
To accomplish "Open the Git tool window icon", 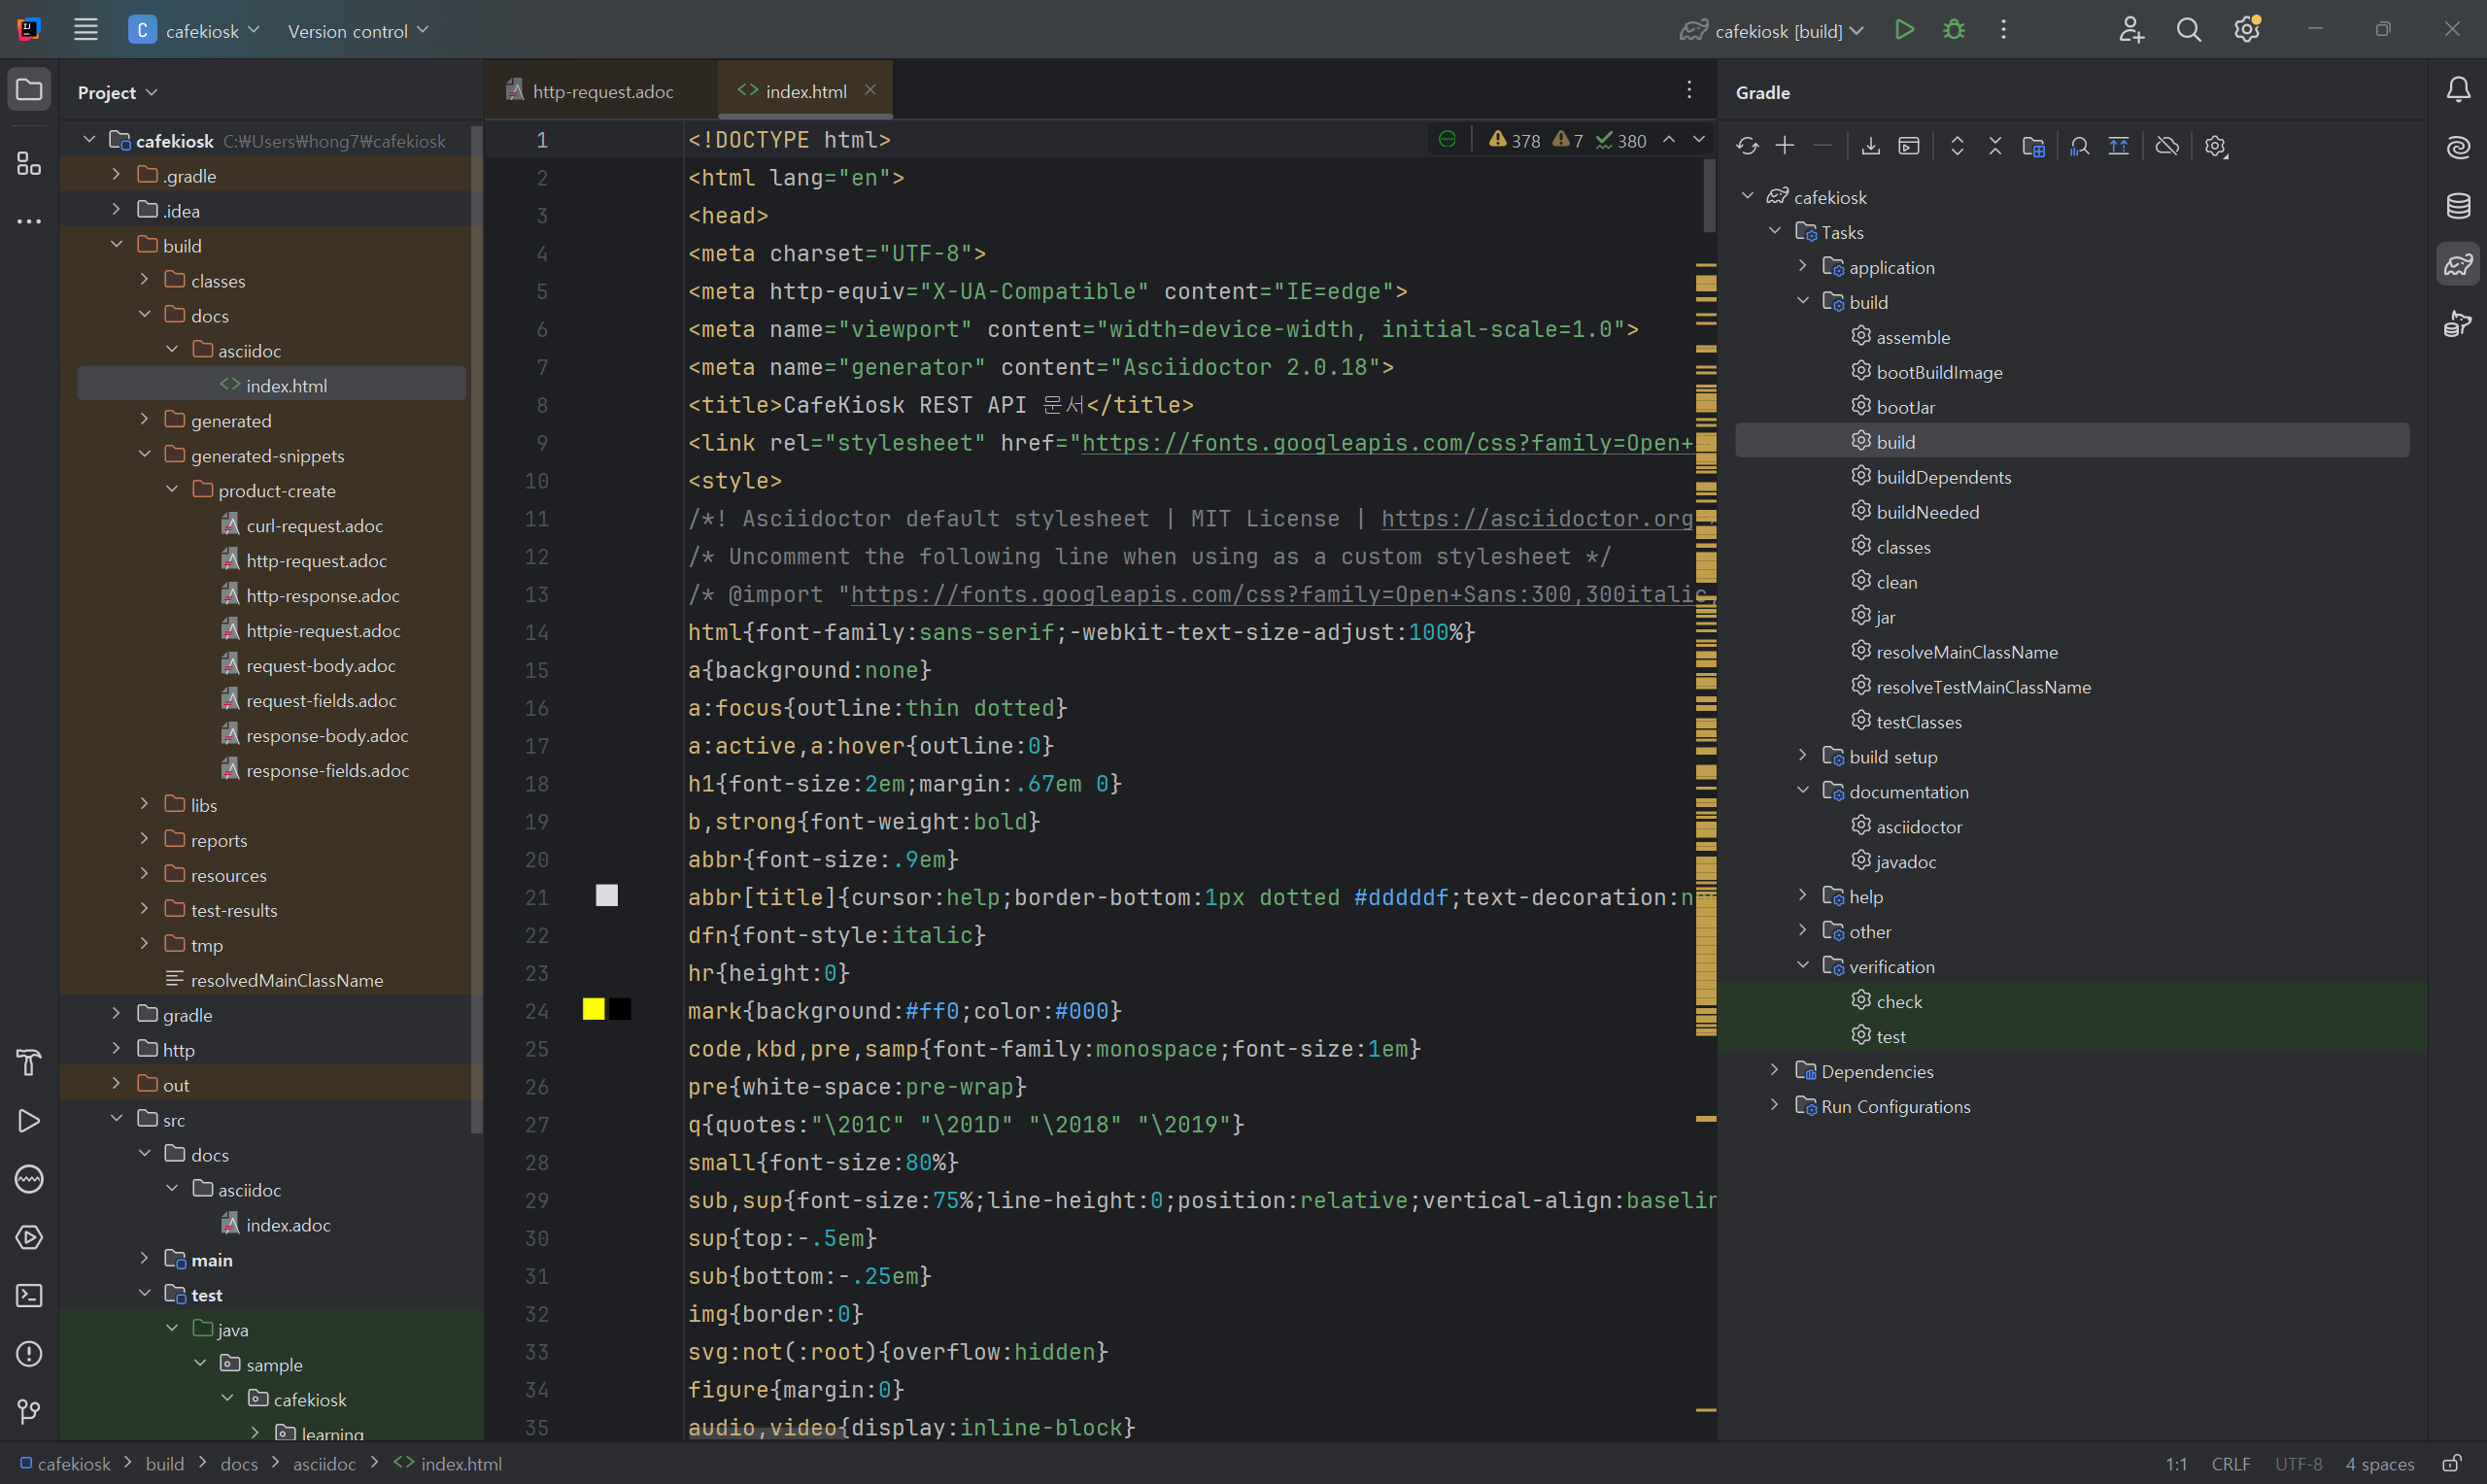I will [29, 1411].
